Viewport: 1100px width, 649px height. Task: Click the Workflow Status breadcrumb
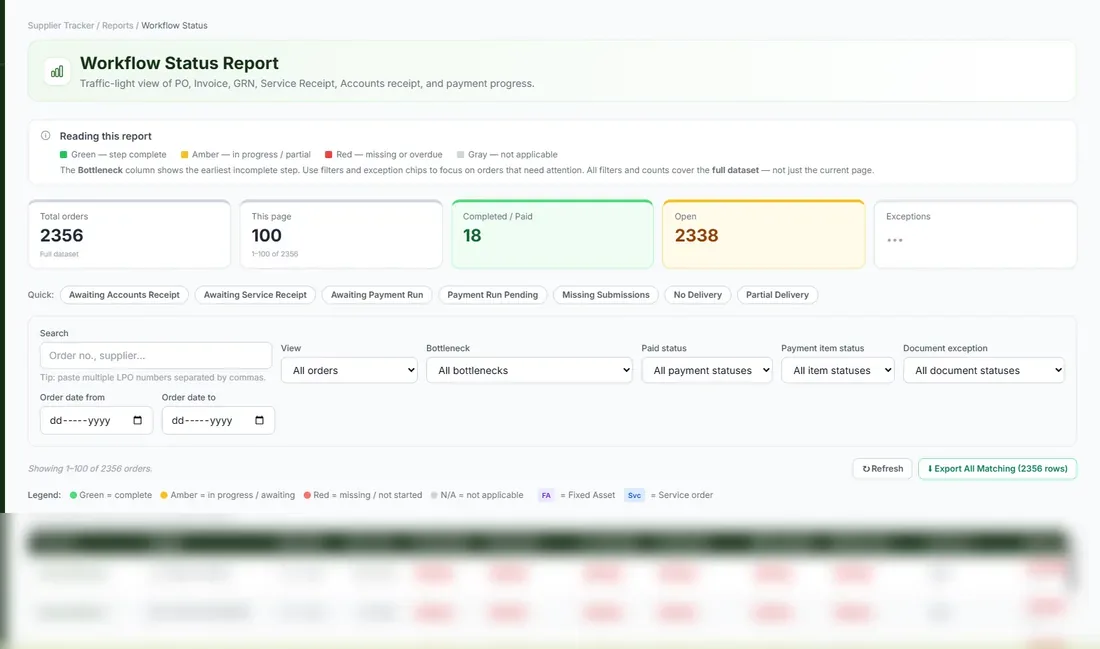[175, 25]
